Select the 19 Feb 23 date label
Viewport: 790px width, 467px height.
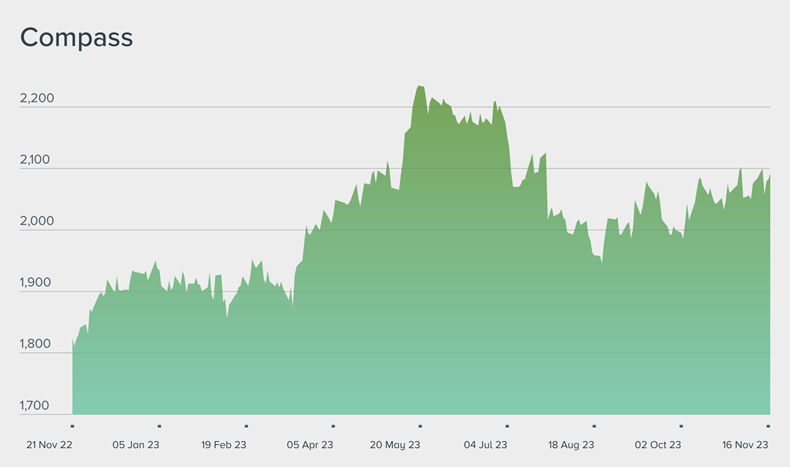point(223,444)
